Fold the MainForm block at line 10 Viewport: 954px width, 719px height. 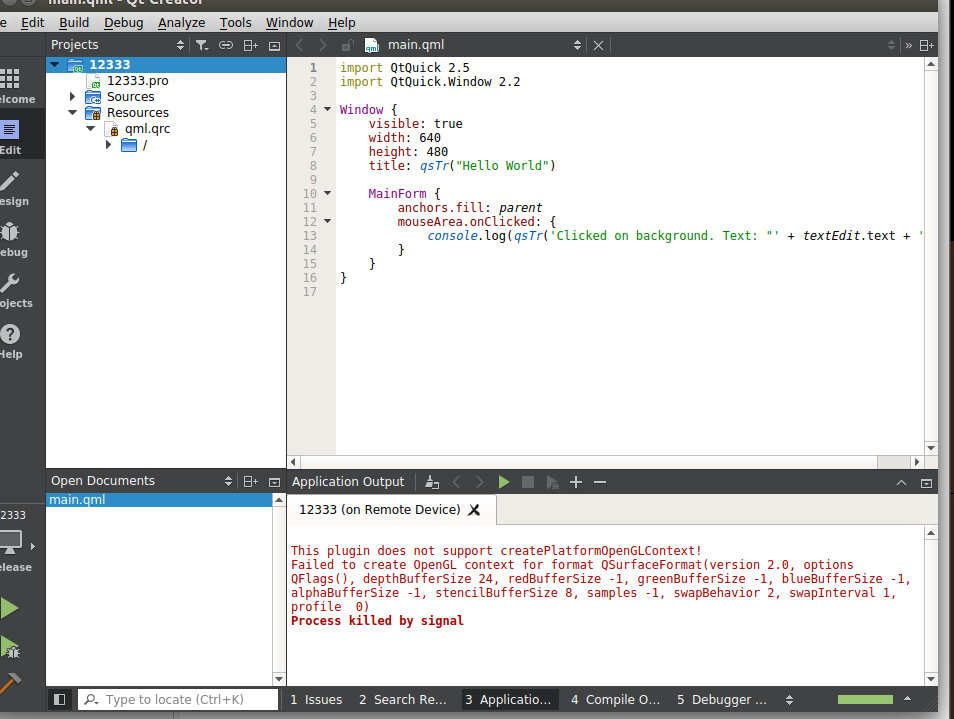click(327, 193)
